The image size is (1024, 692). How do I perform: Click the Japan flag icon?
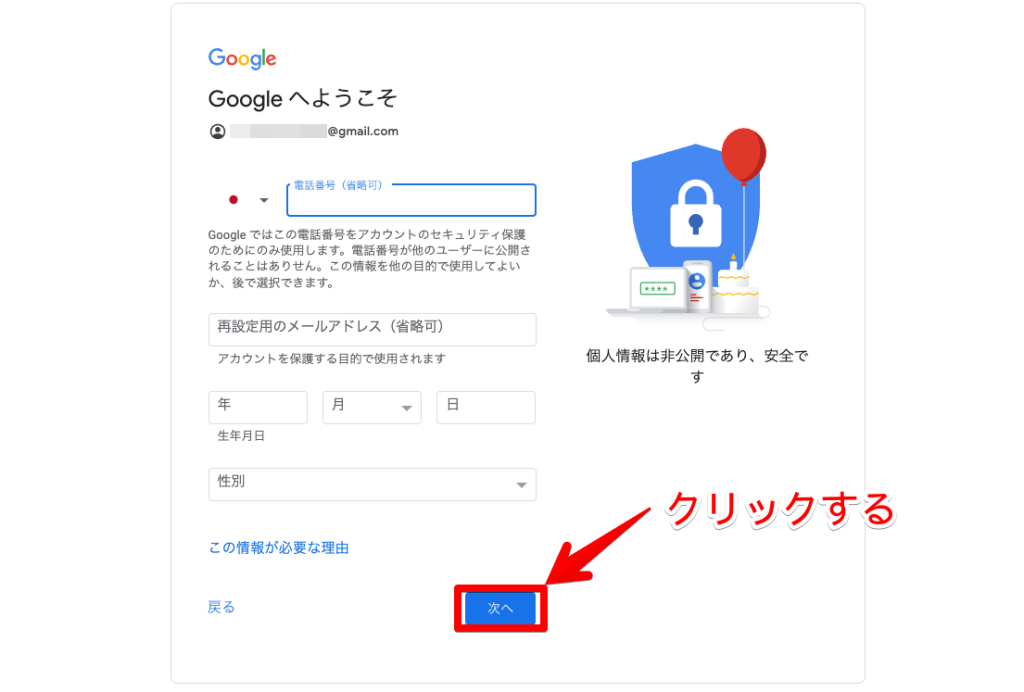click(x=233, y=200)
